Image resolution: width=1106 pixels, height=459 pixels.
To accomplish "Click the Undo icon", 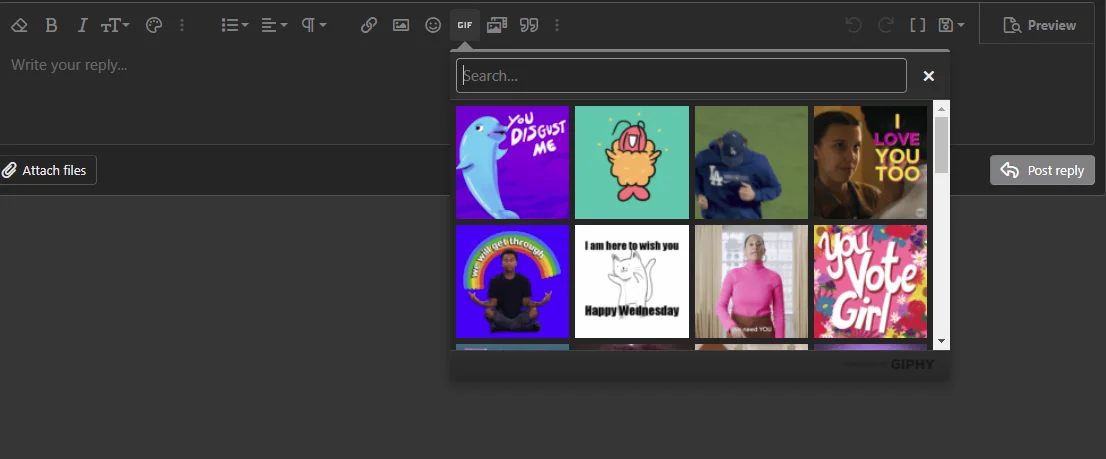I will coord(853,25).
